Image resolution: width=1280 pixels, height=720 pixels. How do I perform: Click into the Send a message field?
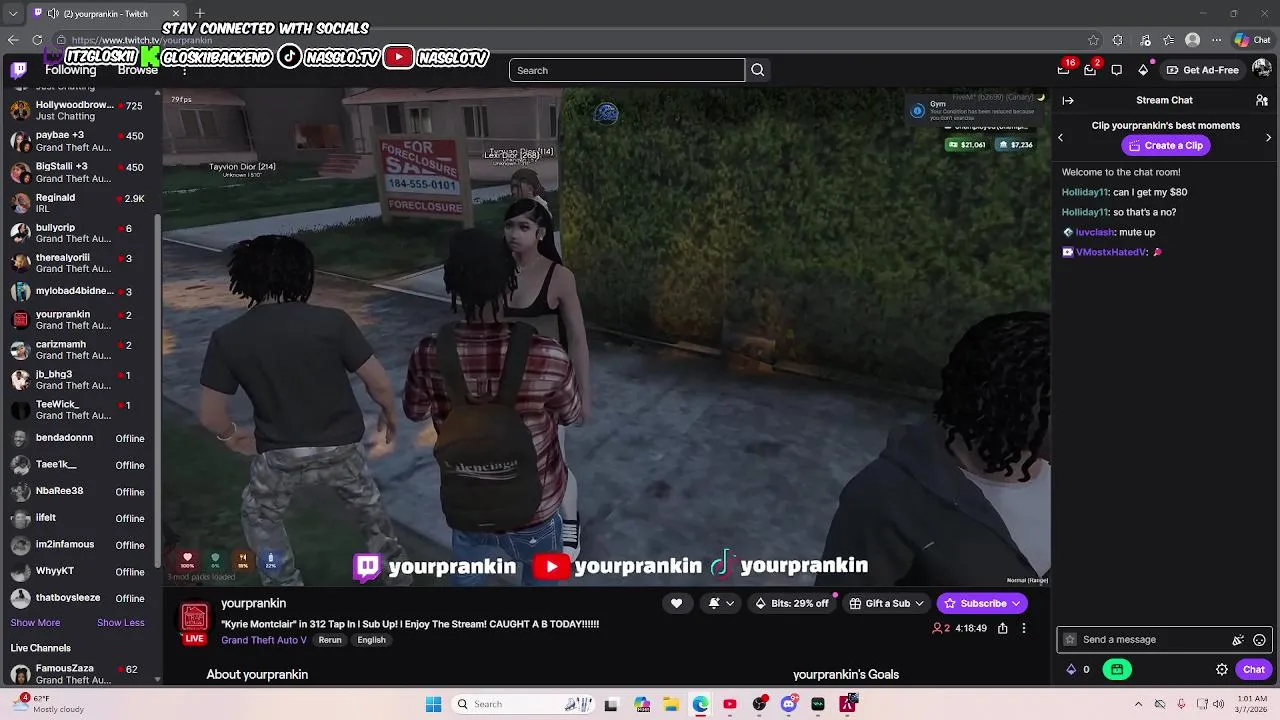pos(1164,640)
